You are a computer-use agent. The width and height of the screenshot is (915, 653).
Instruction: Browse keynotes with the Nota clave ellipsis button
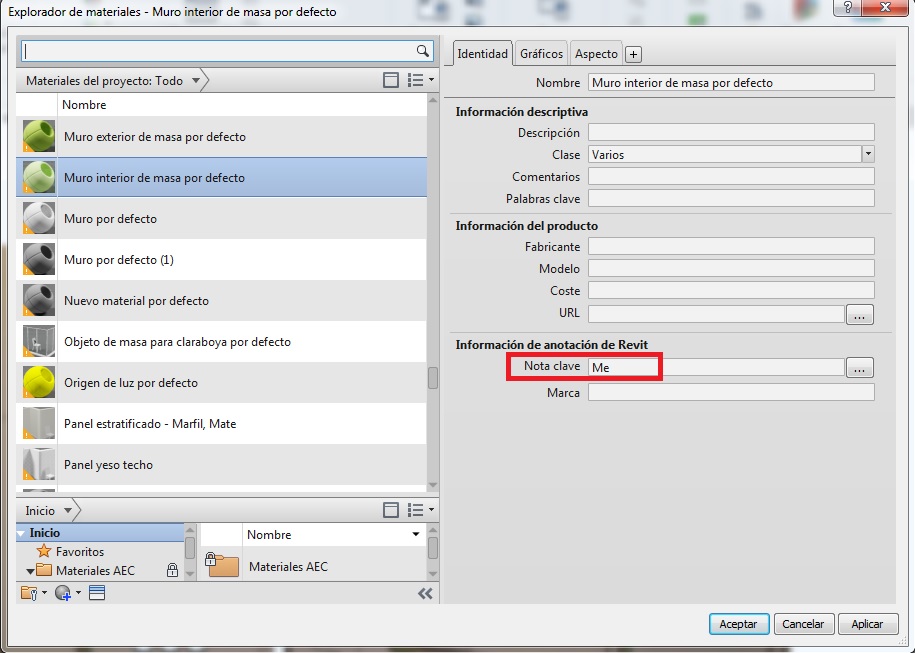pos(860,368)
